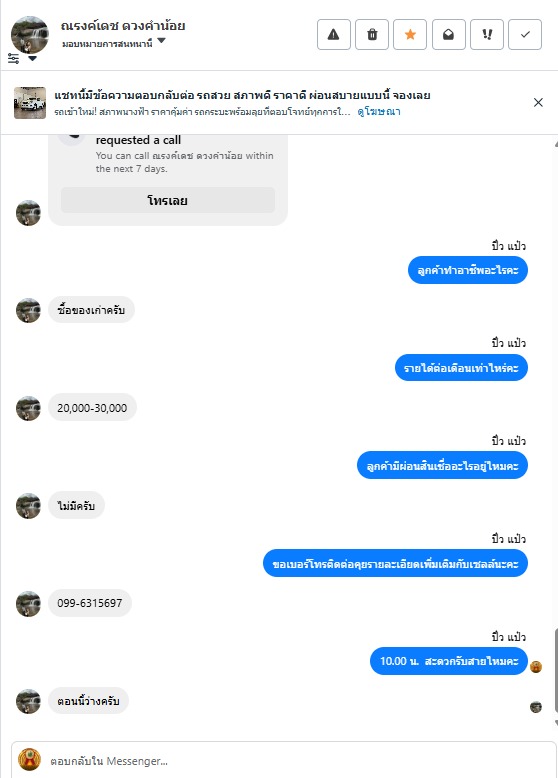Open the car ad thumbnail image

30,103
